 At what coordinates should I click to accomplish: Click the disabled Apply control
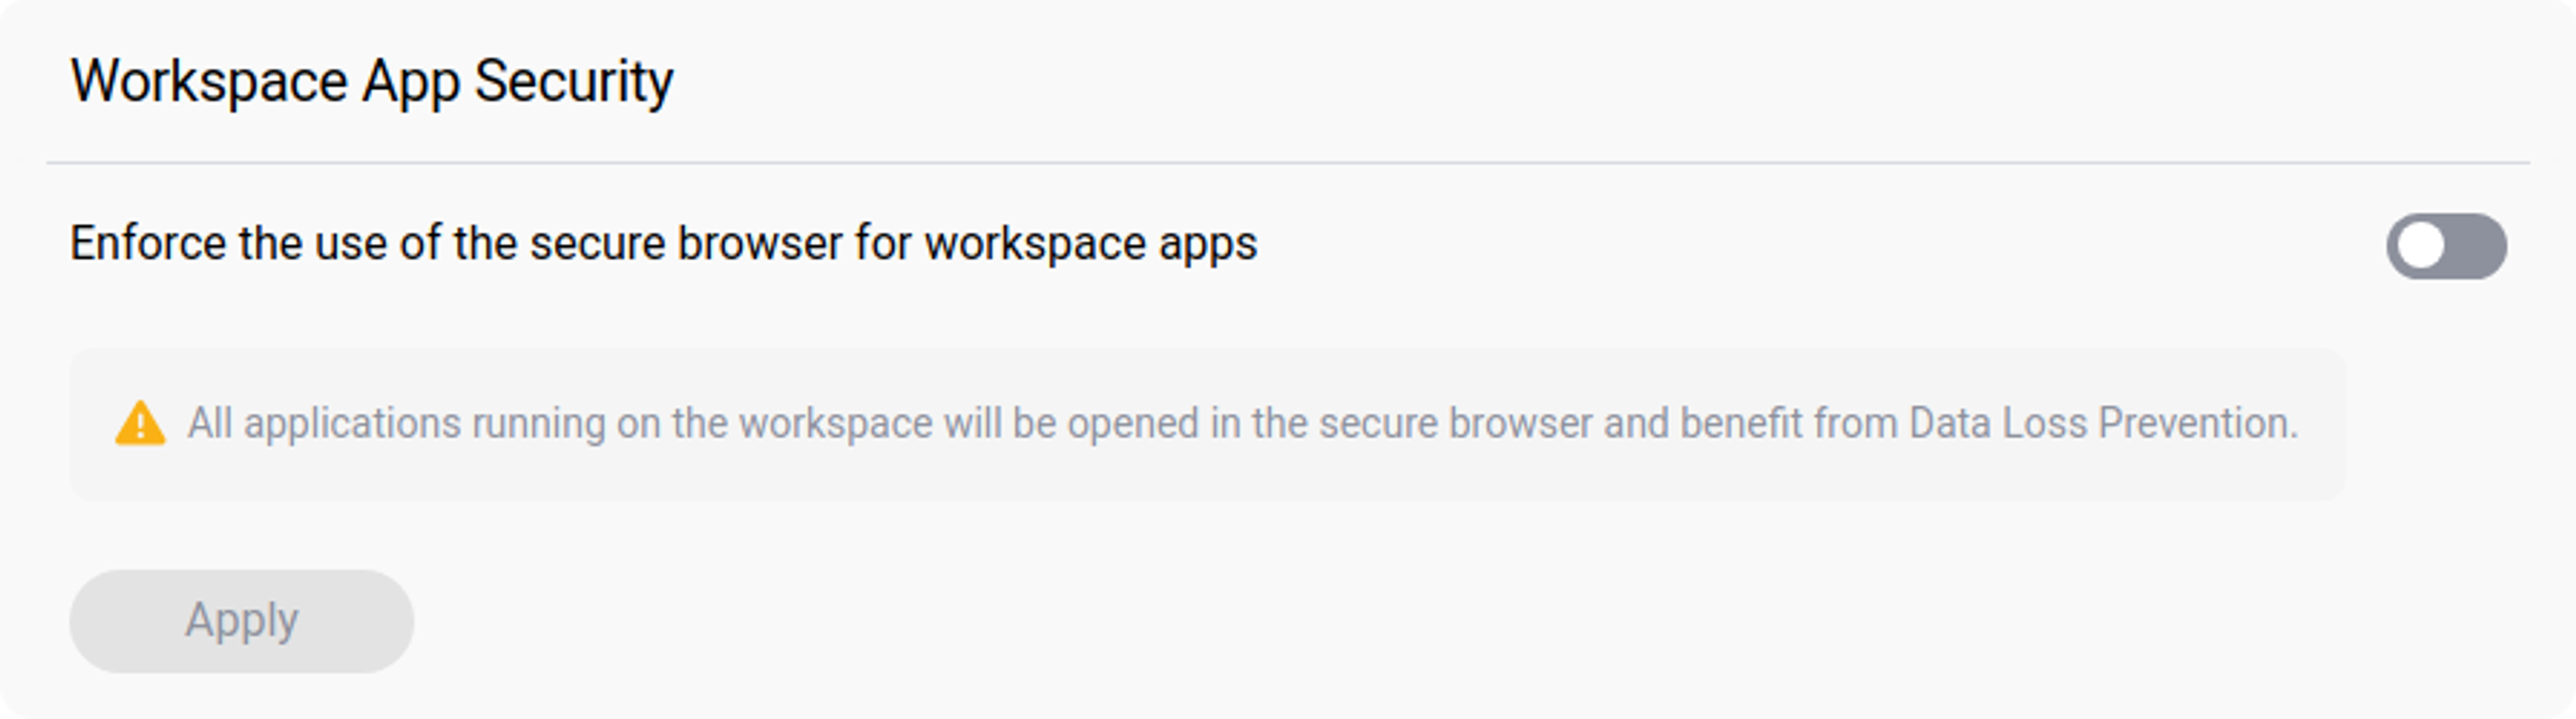point(240,620)
